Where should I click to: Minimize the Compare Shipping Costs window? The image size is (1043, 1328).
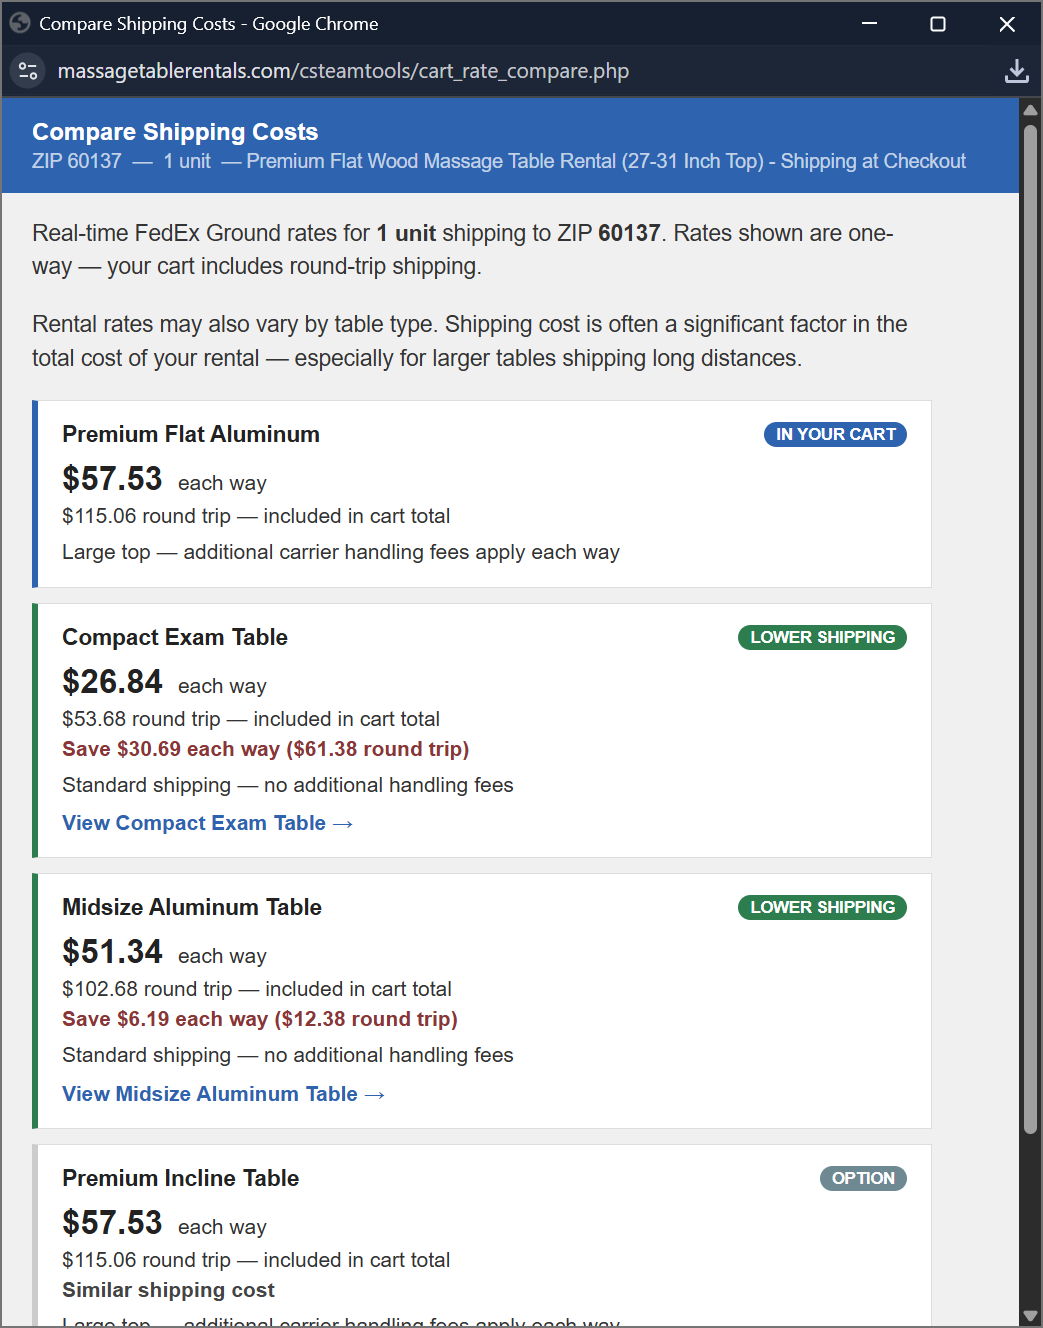pyautogui.click(x=869, y=24)
